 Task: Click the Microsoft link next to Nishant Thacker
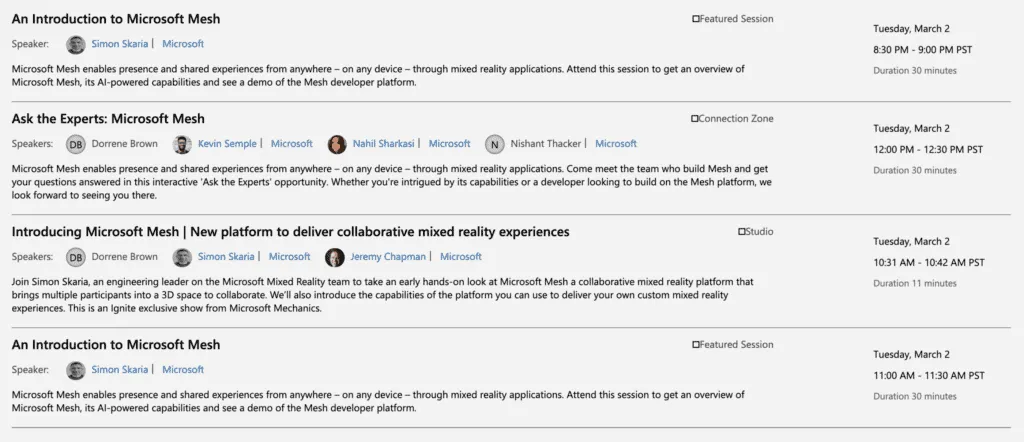[616, 144]
